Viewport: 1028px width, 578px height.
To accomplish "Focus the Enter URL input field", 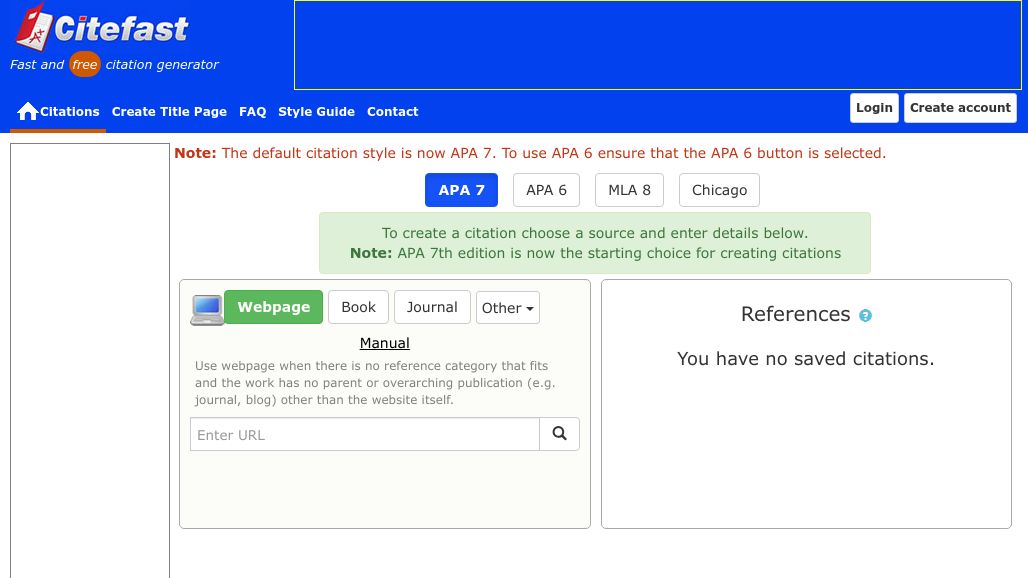I will click(365, 434).
